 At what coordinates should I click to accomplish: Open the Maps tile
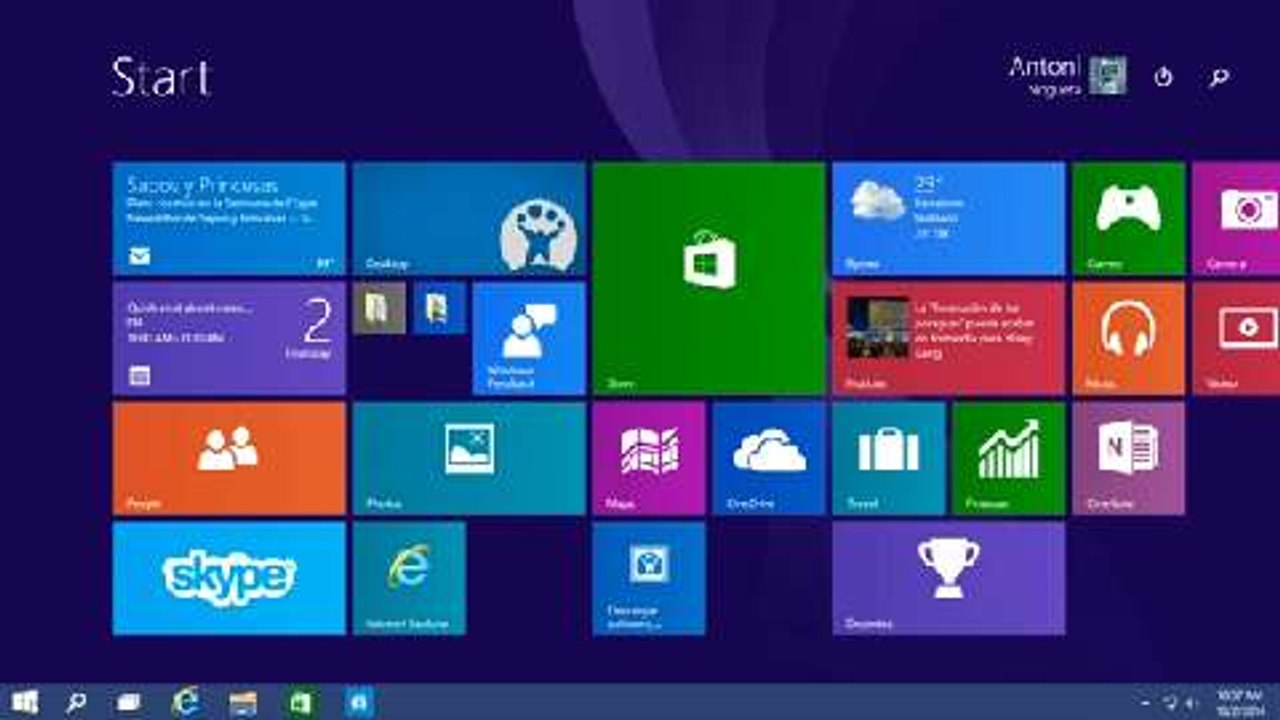point(649,459)
